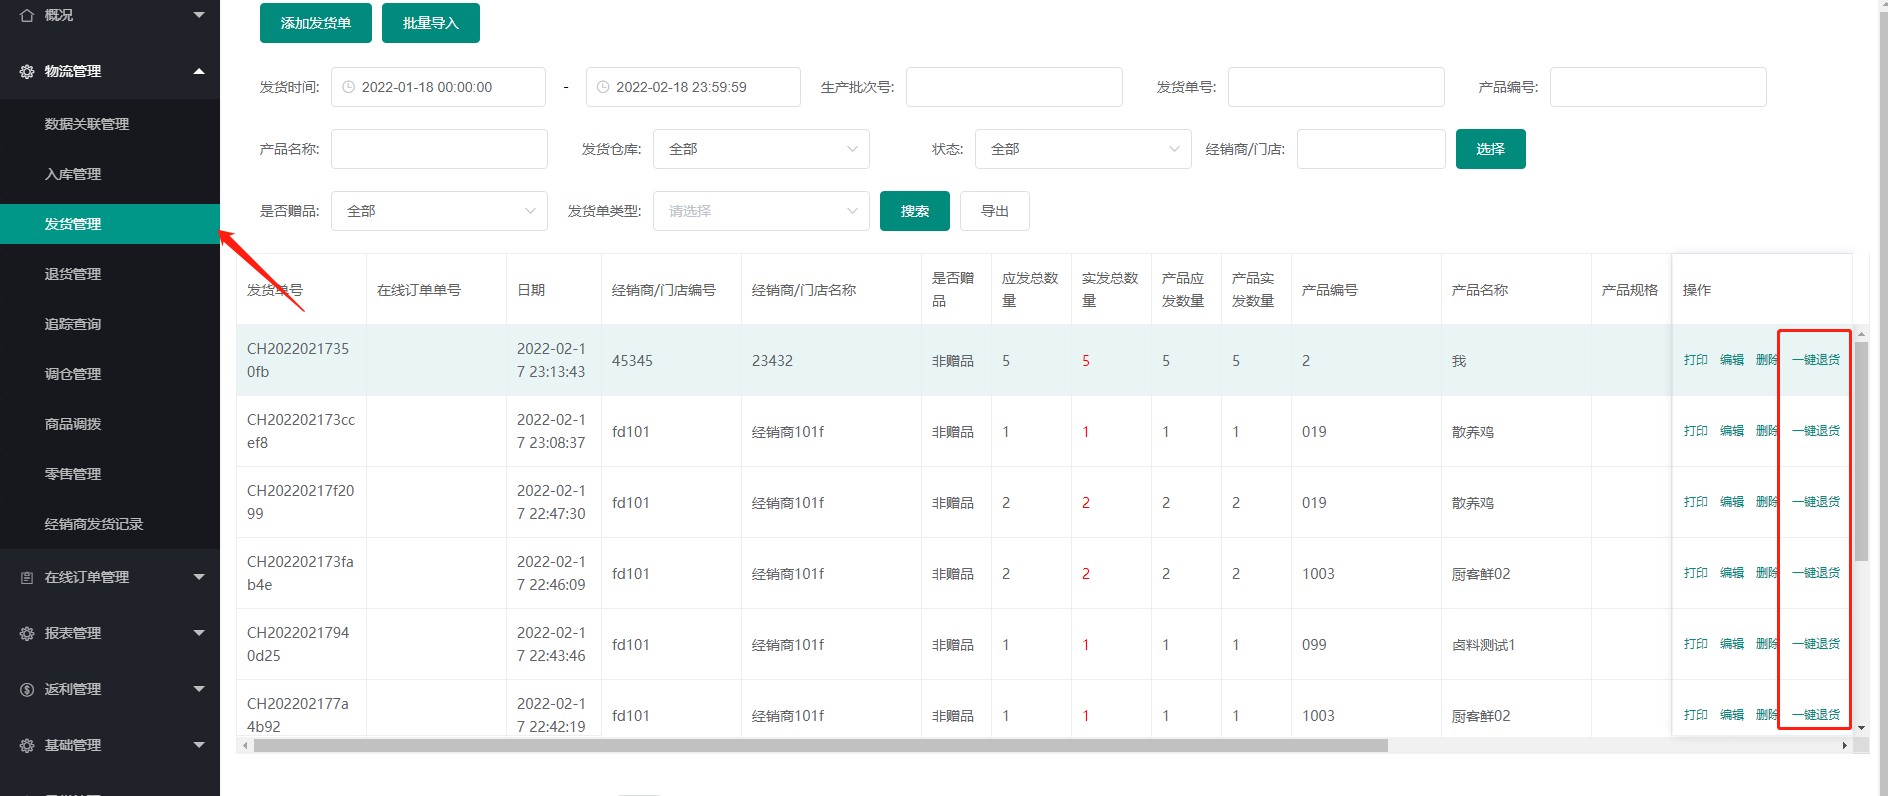Screen dimensions: 1888x796
Task: Click the 产品名称 input field
Action: click(x=439, y=149)
